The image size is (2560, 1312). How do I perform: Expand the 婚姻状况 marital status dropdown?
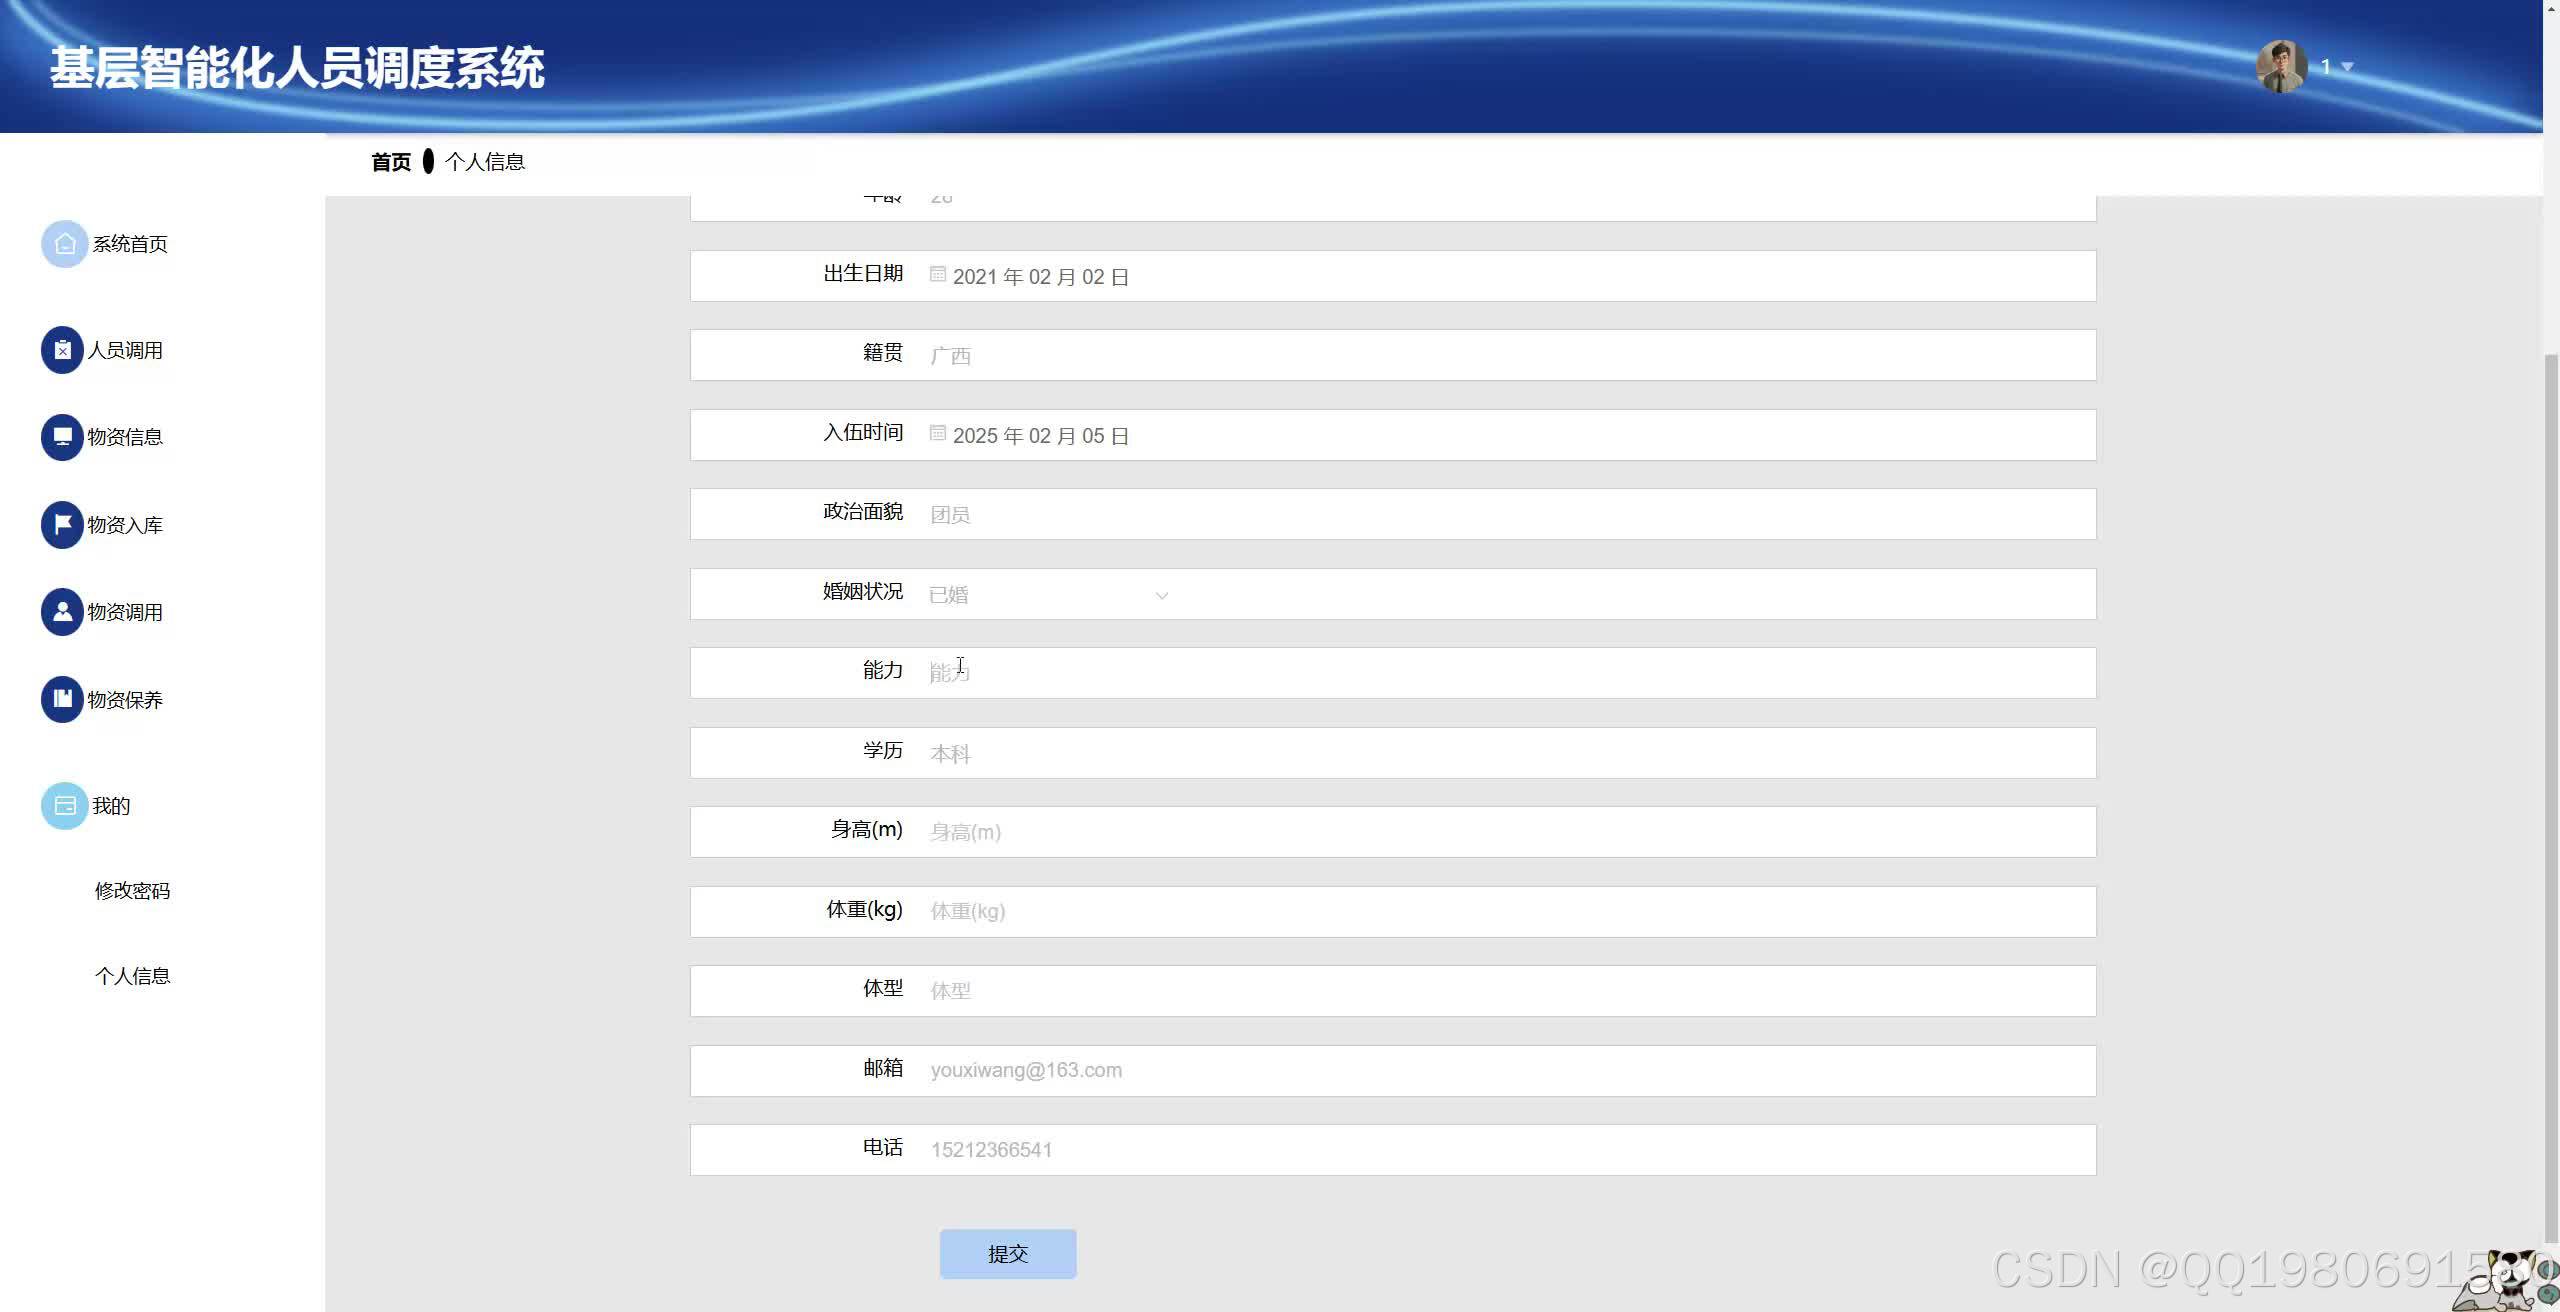click(x=1162, y=594)
